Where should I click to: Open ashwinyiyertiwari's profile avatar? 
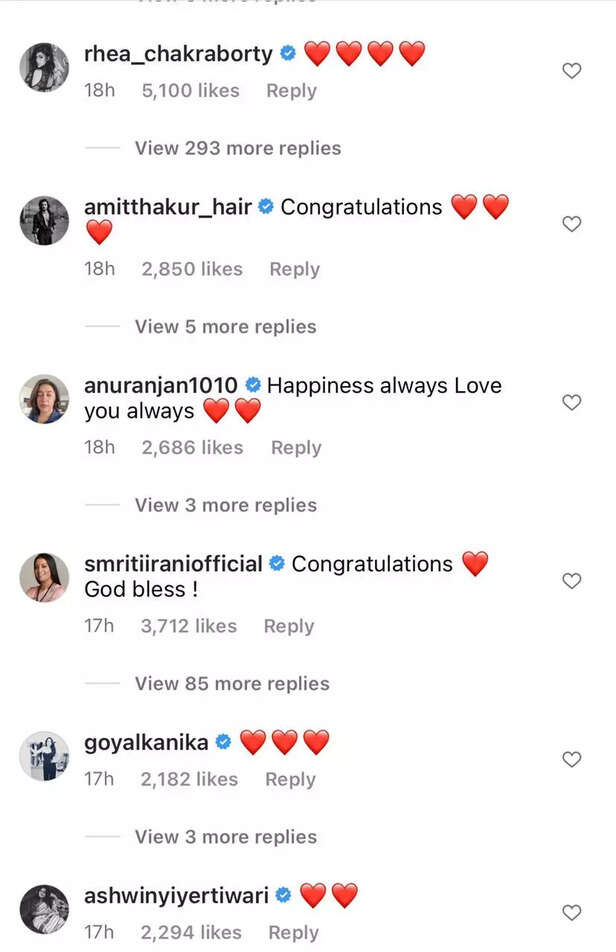[x=45, y=909]
